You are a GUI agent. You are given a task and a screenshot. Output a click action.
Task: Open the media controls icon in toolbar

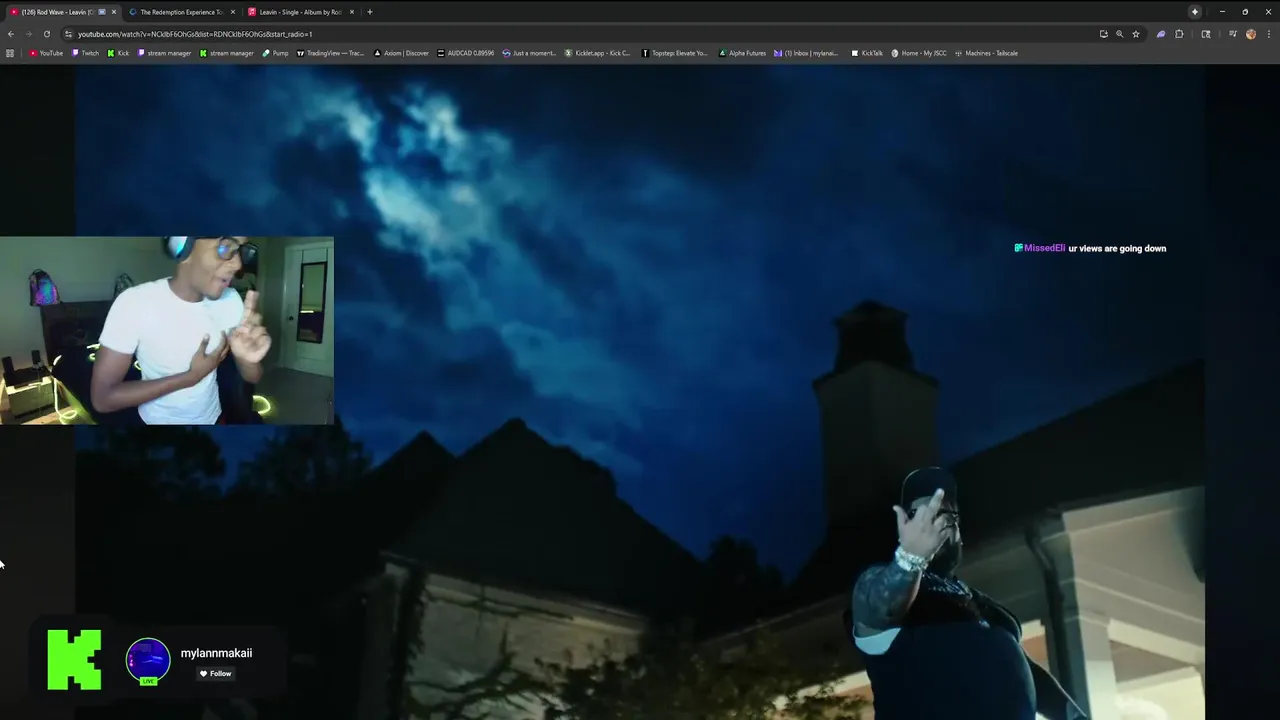pyautogui.click(x=1232, y=34)
